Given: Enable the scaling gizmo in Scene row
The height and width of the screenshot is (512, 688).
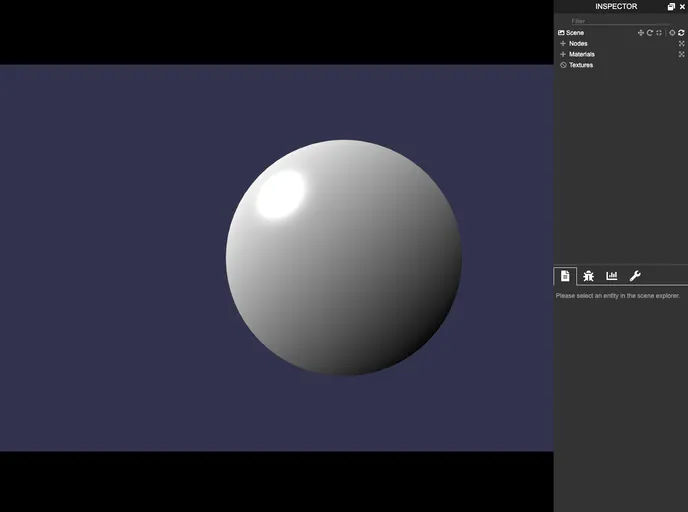Looking at the screenshot, I should click(659, 33).
